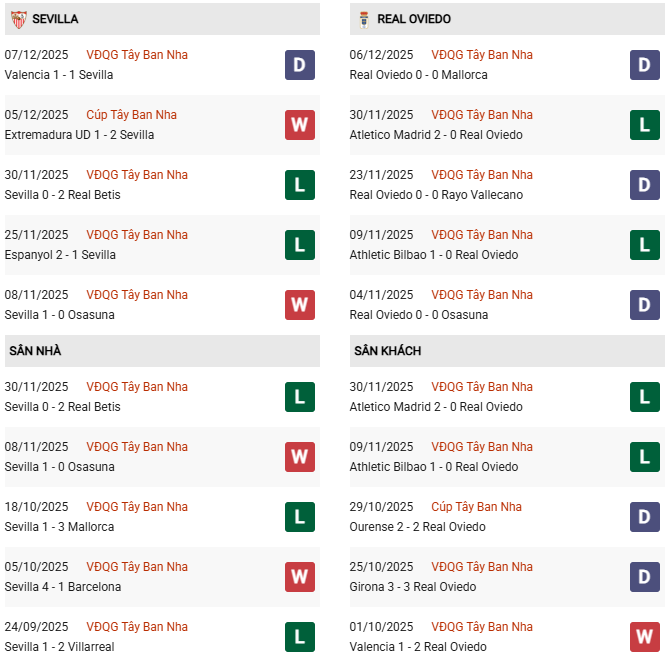Open Cúp Tây Ban Nha link dated 29/10/2025
The height and width of the screenshot is (659, 666).
(476, 507)
